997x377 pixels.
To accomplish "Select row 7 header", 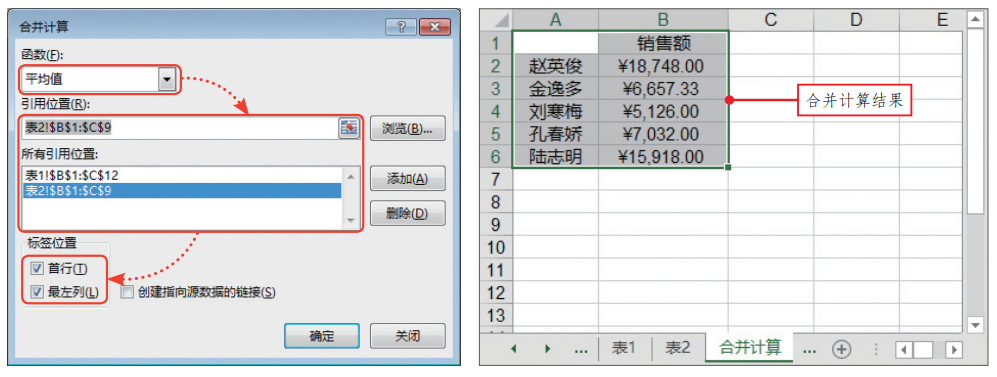I will point(497,180).
